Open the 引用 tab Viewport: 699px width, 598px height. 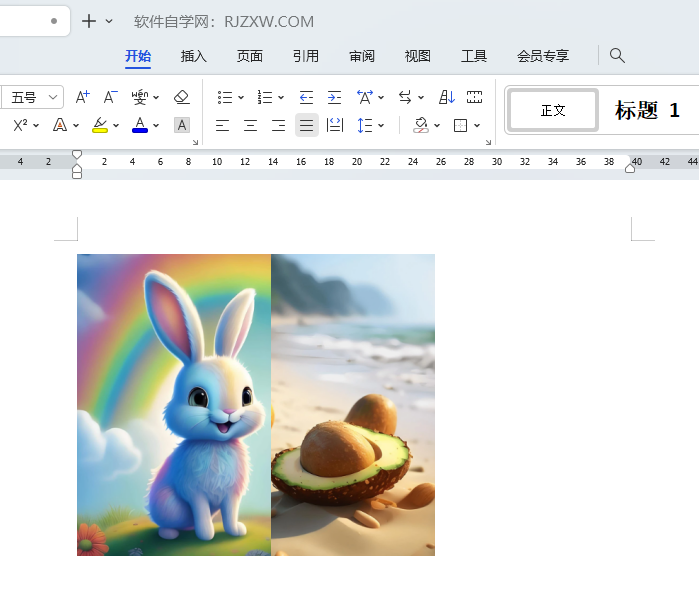pos(306,56)
